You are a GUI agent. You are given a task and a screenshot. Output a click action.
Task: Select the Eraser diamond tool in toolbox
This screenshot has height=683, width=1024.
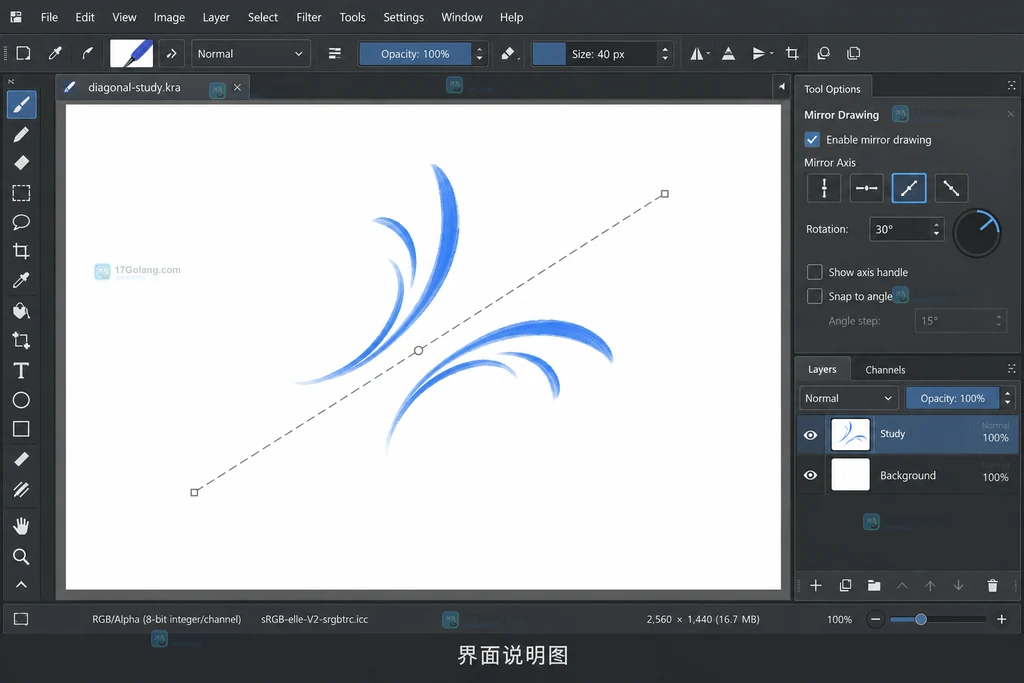[x=22, y=163]
